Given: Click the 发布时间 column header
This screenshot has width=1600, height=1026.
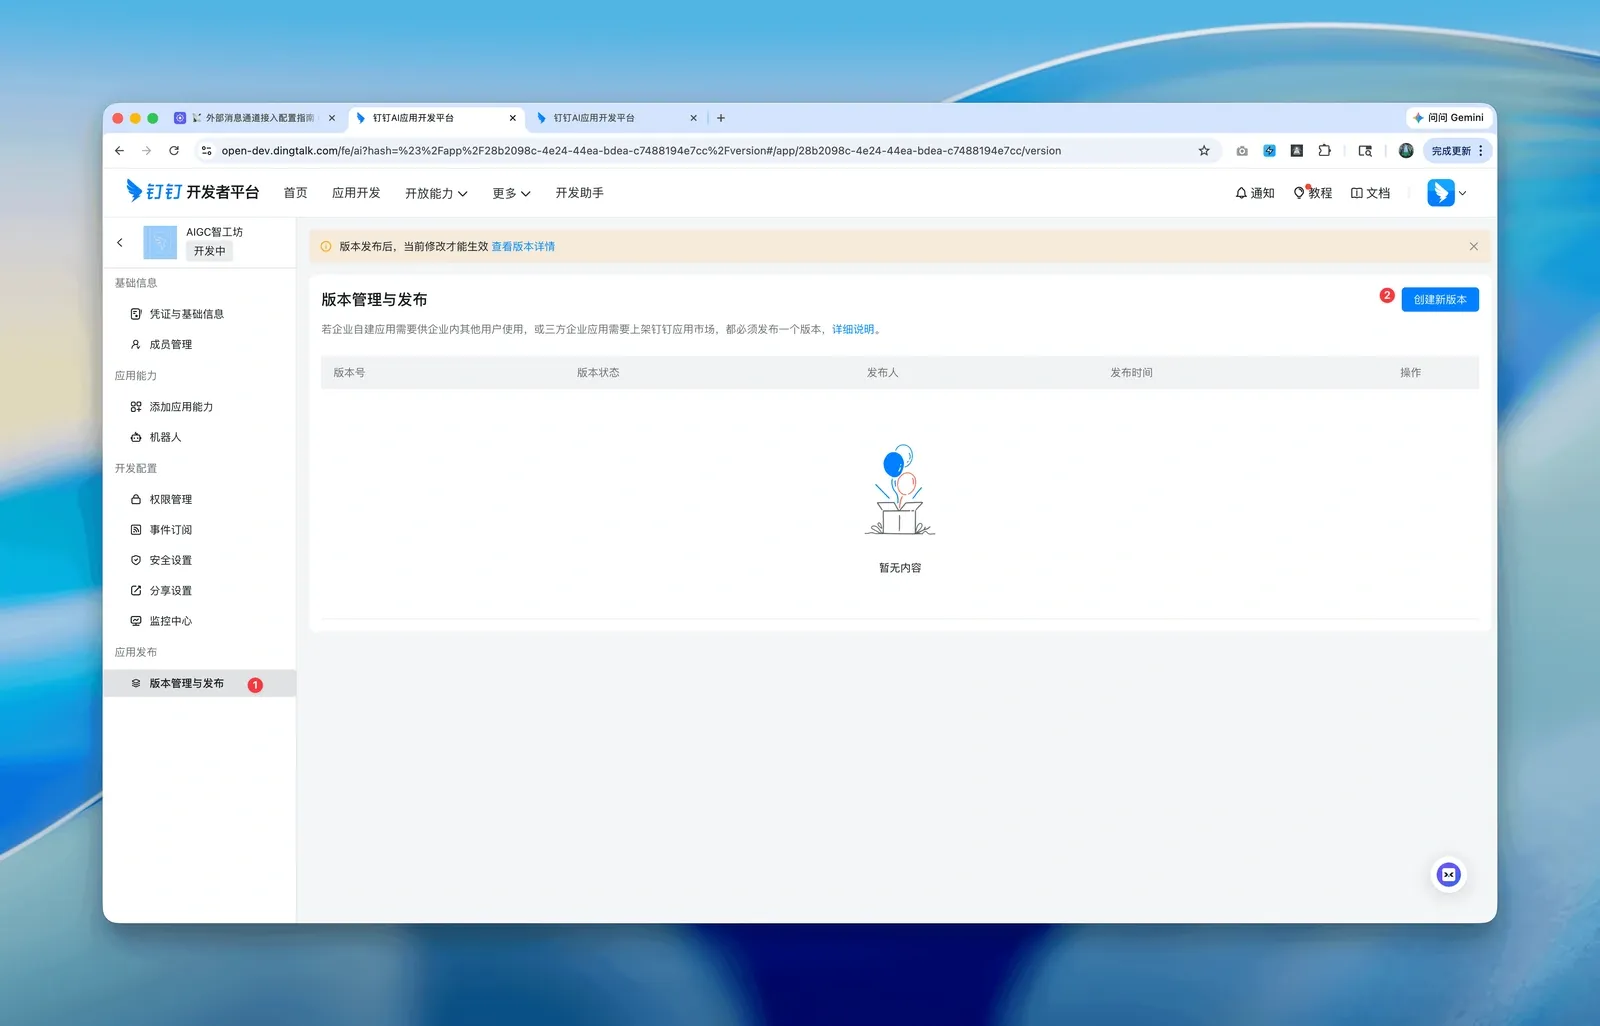Looking at the screenshot, I should pos(1131,373).
